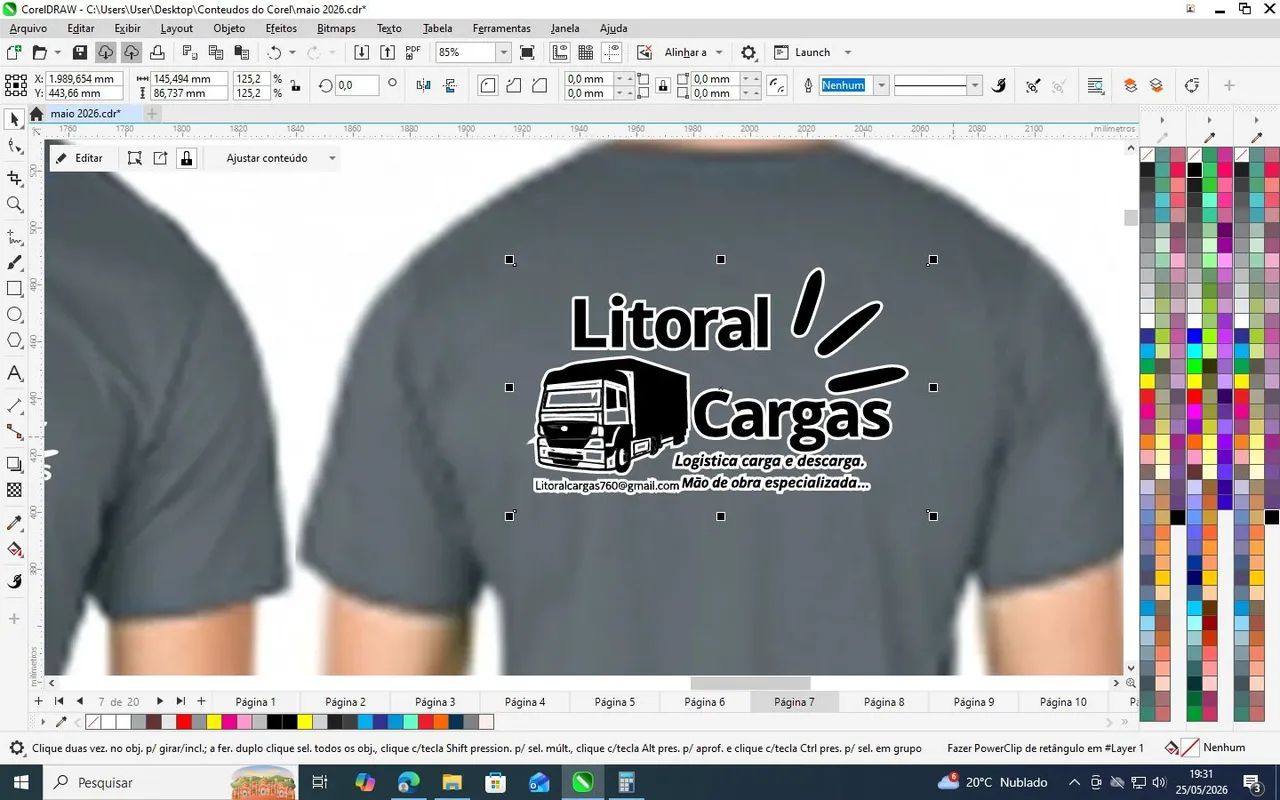The height and width of the screenshot is (800, 1280).
Task: Open the Bitmaps menu
Action: [x=336, y=28]
